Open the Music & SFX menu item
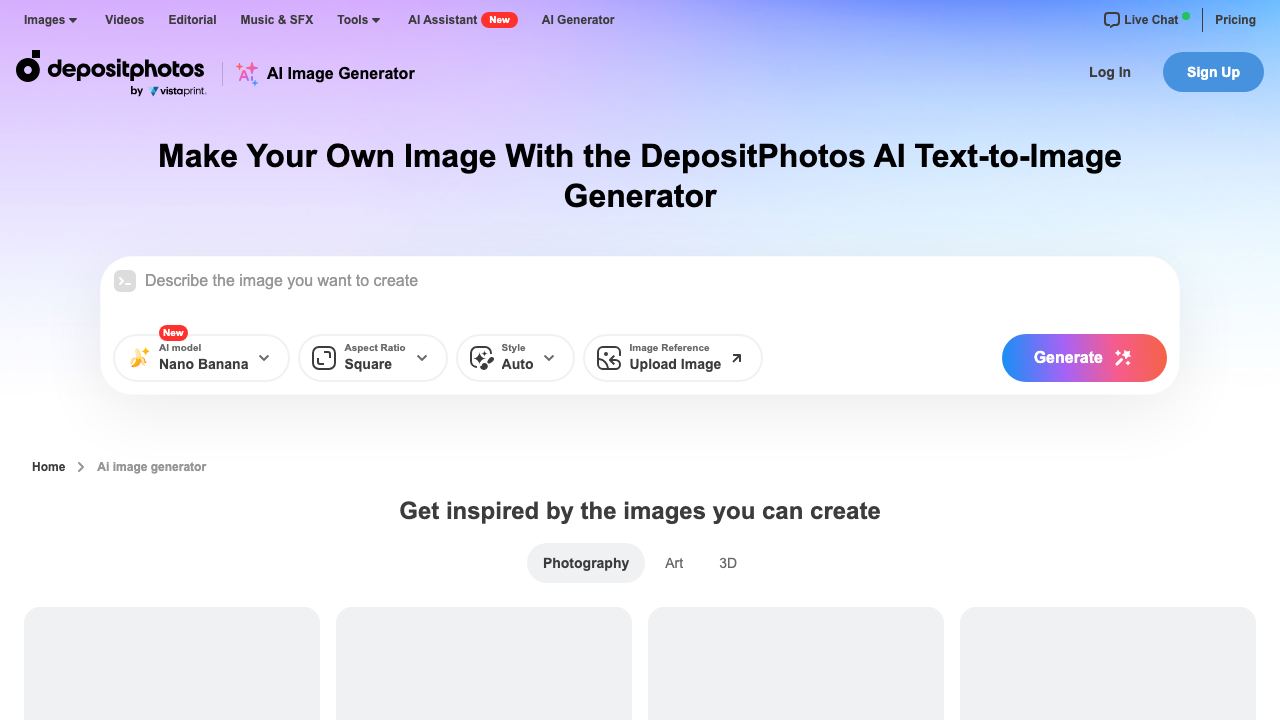The image size is (1280, 720). pos(277,20)
